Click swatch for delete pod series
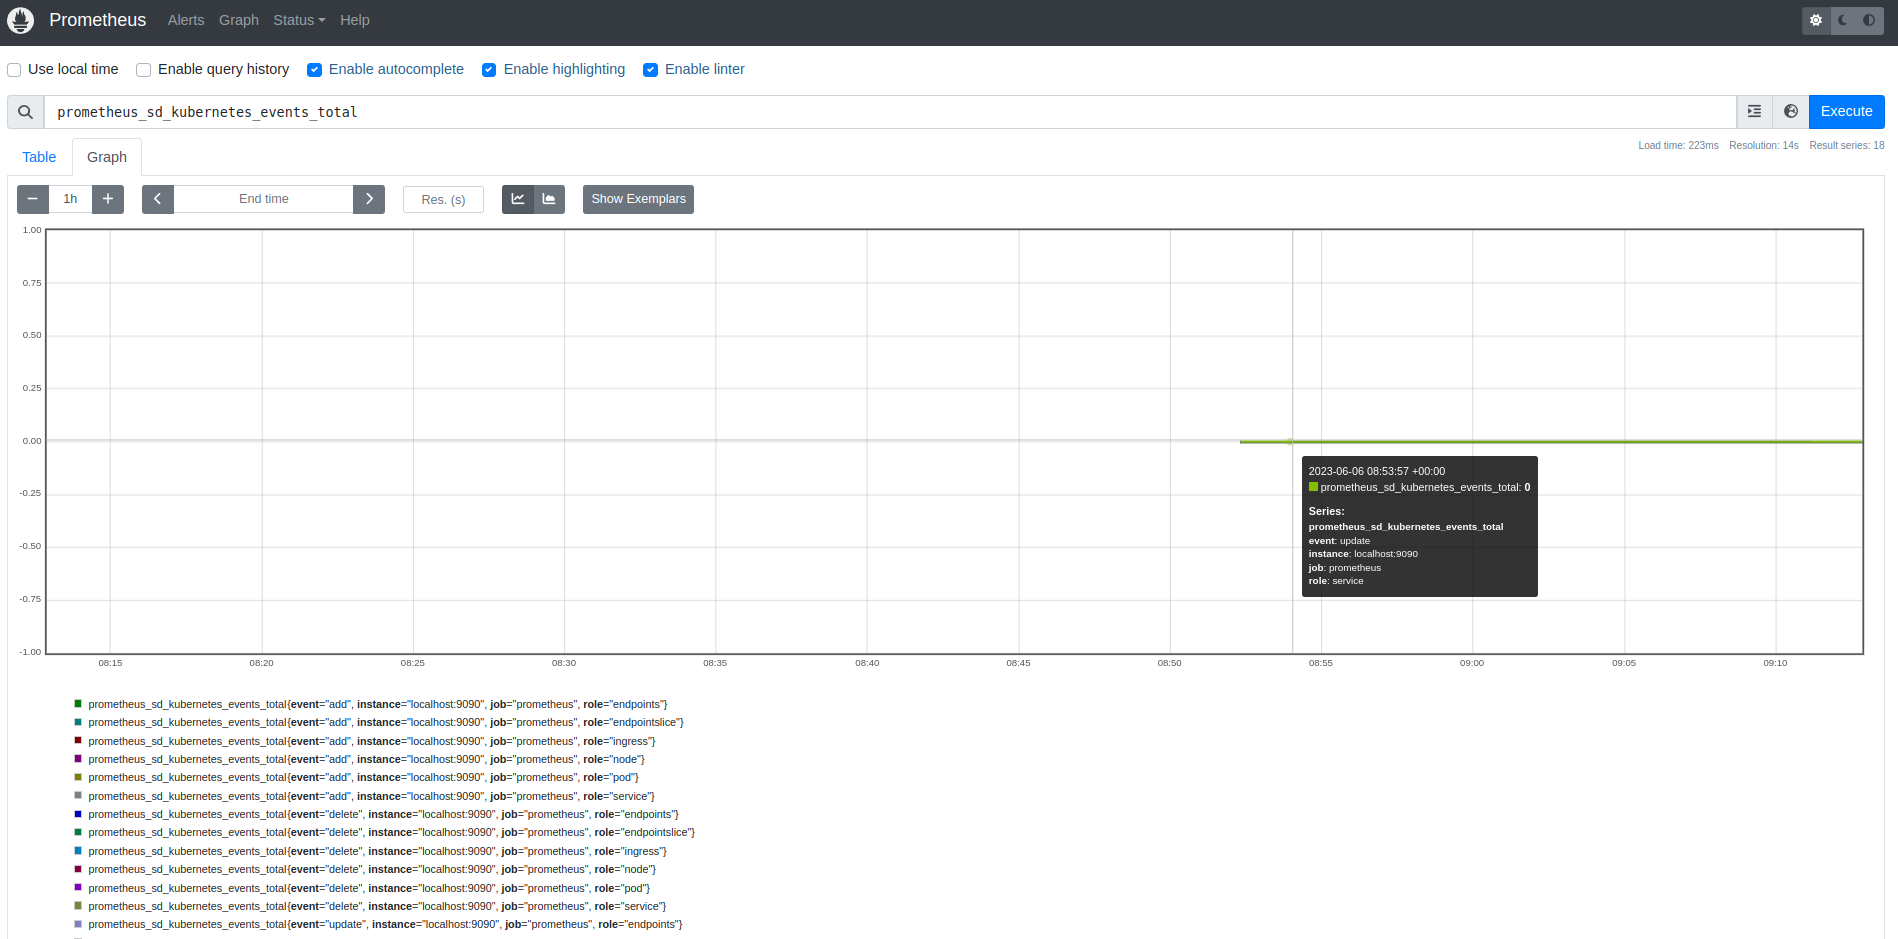The height and width of the screenshot is (939, 1898). tap(78, 888)
